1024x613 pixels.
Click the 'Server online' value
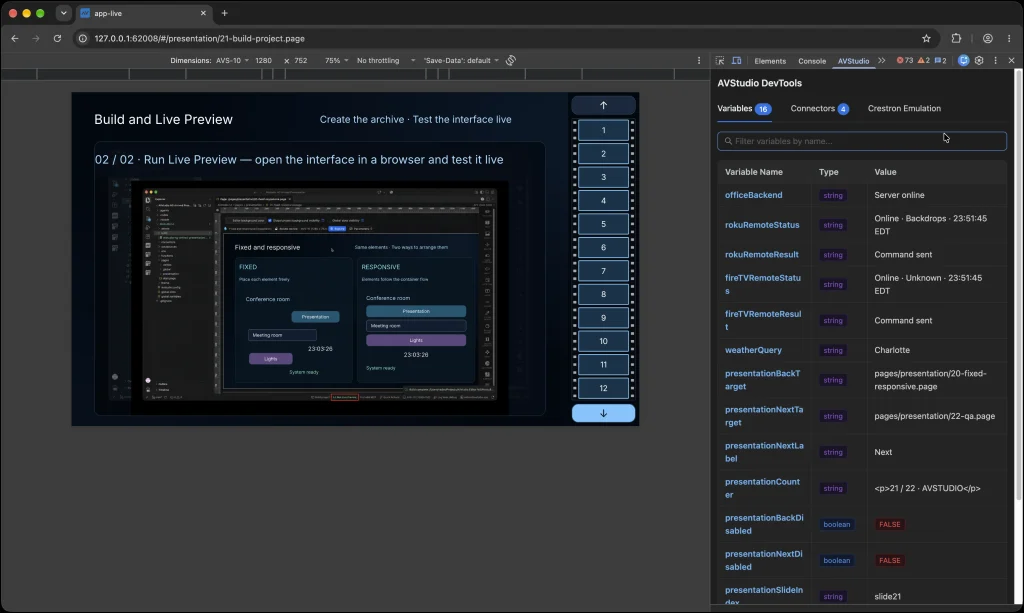899,195
